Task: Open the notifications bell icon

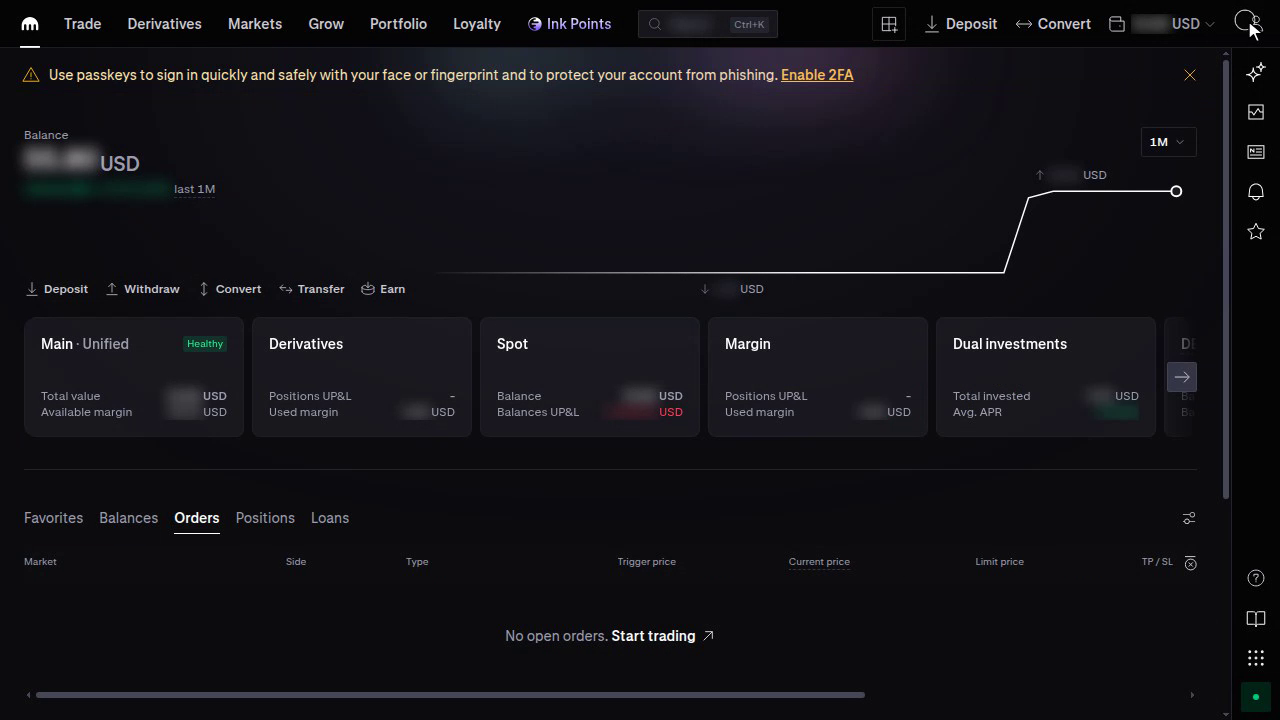Action: click(1256, 192)
